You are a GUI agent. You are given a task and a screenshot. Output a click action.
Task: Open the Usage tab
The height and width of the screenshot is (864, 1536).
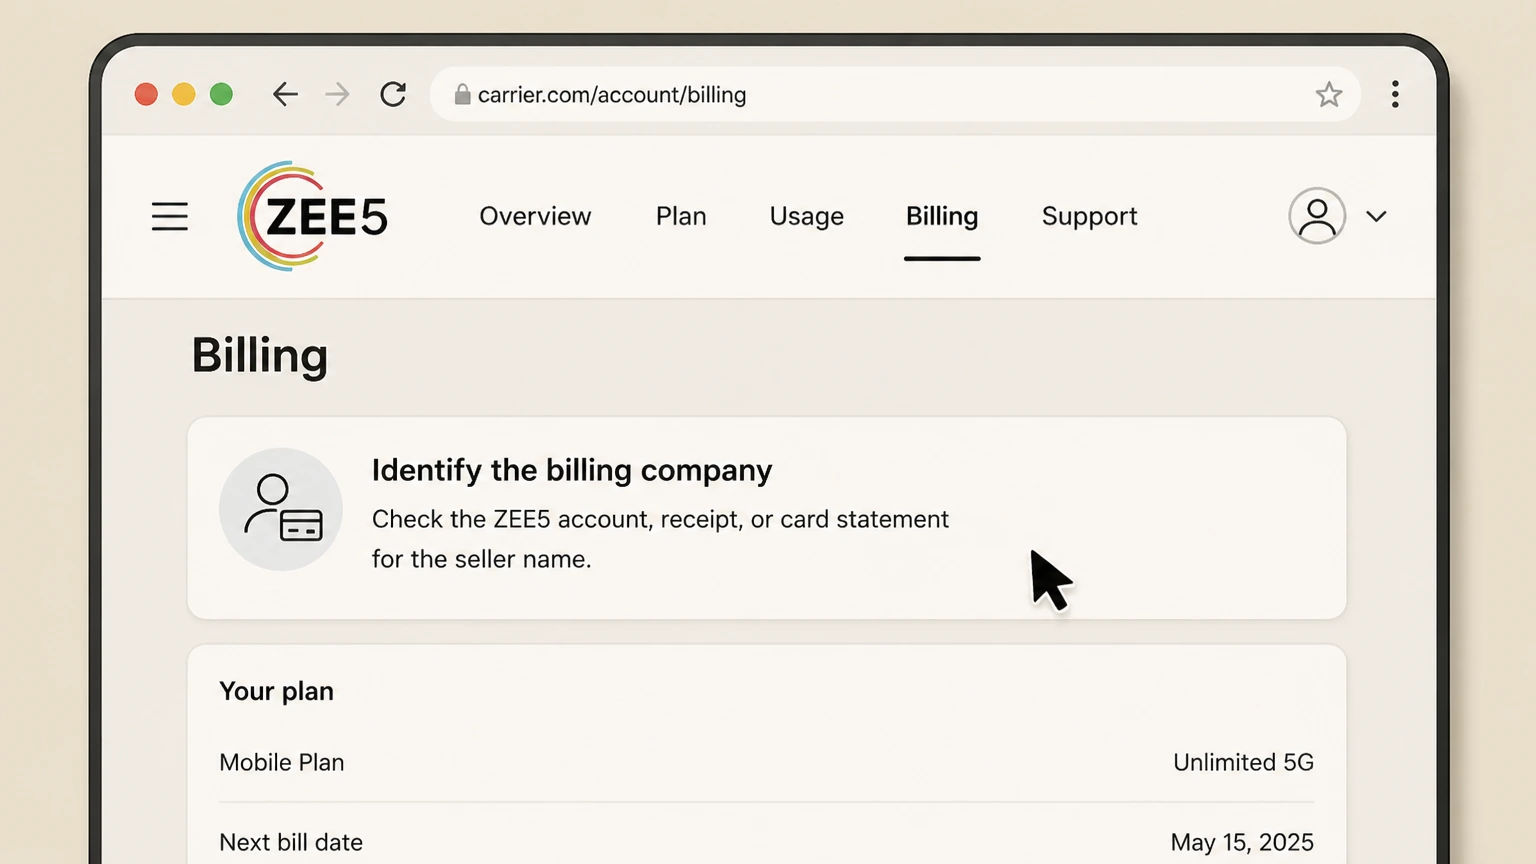tap(807, 216)
